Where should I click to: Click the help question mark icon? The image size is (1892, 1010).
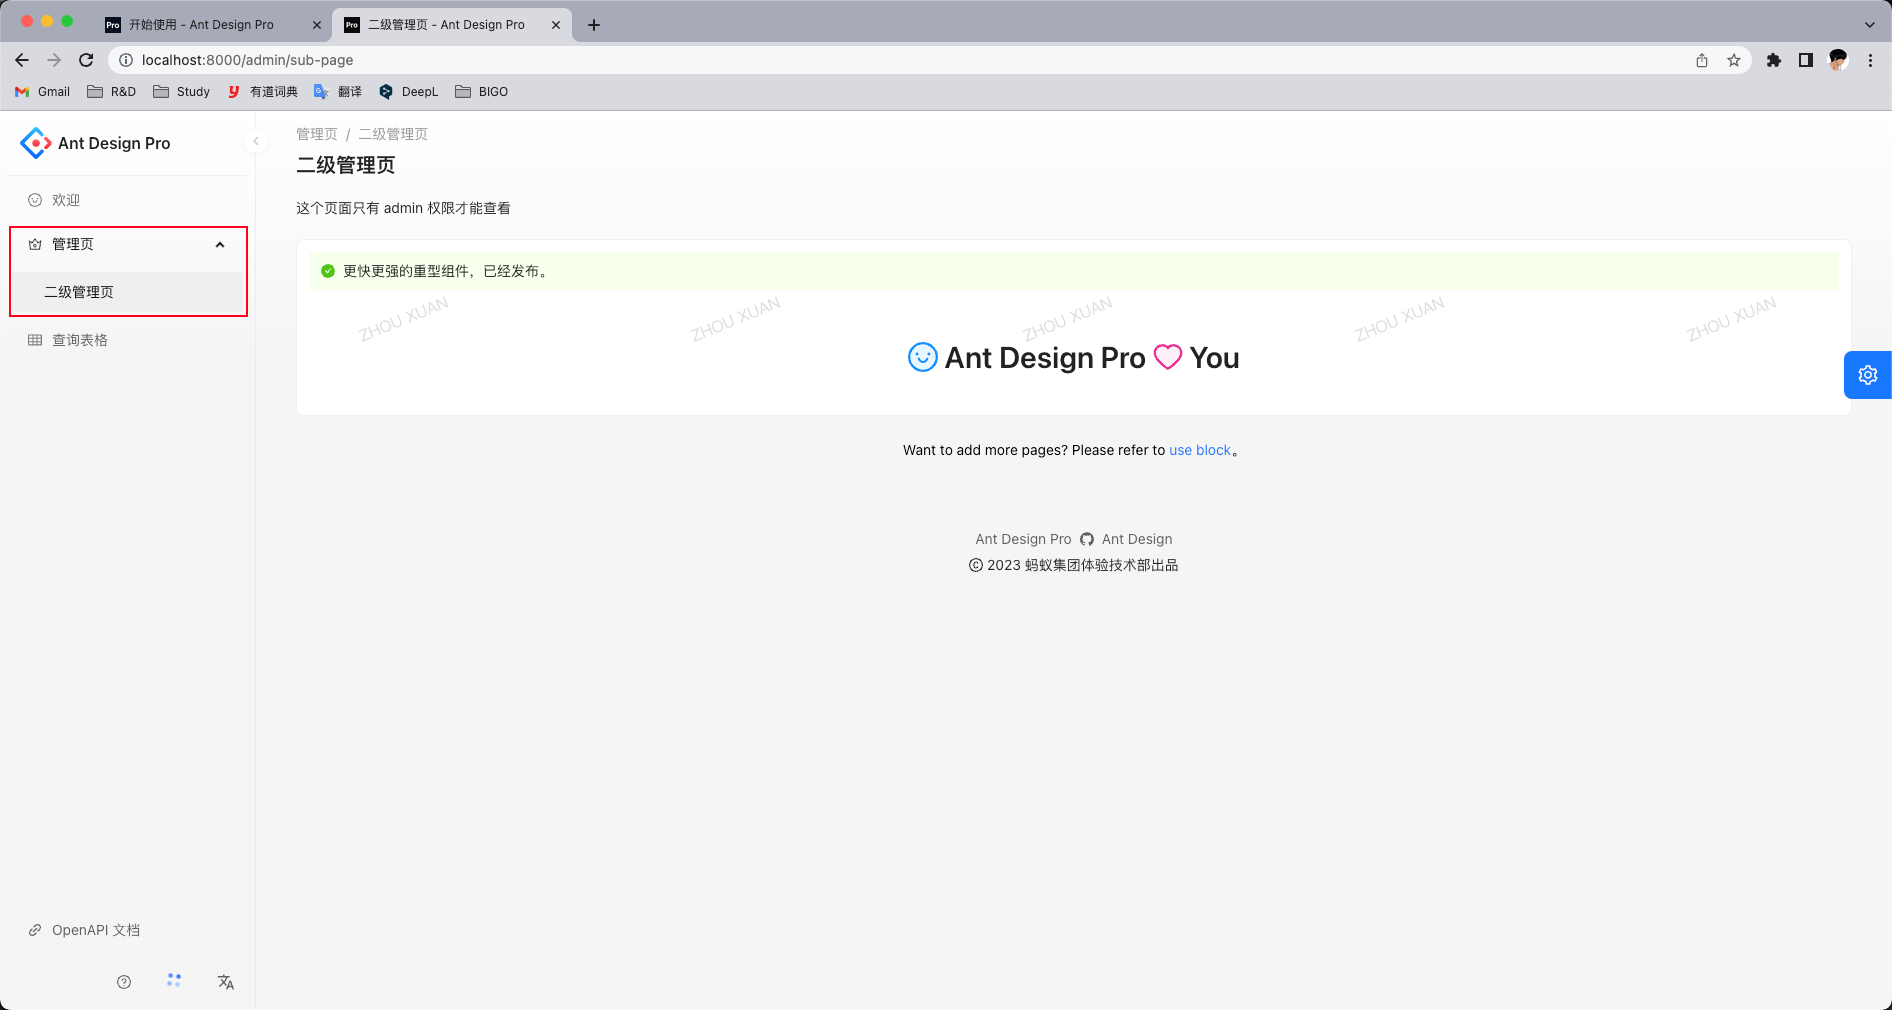pyautogui.click(x=124, y=982)
